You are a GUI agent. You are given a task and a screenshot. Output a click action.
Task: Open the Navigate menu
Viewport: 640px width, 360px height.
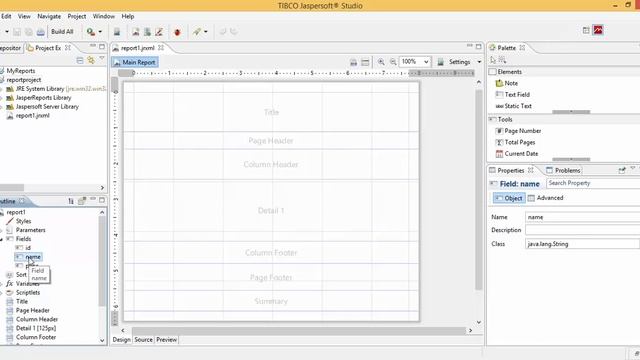pyautogui.click(x=49, y=16)
